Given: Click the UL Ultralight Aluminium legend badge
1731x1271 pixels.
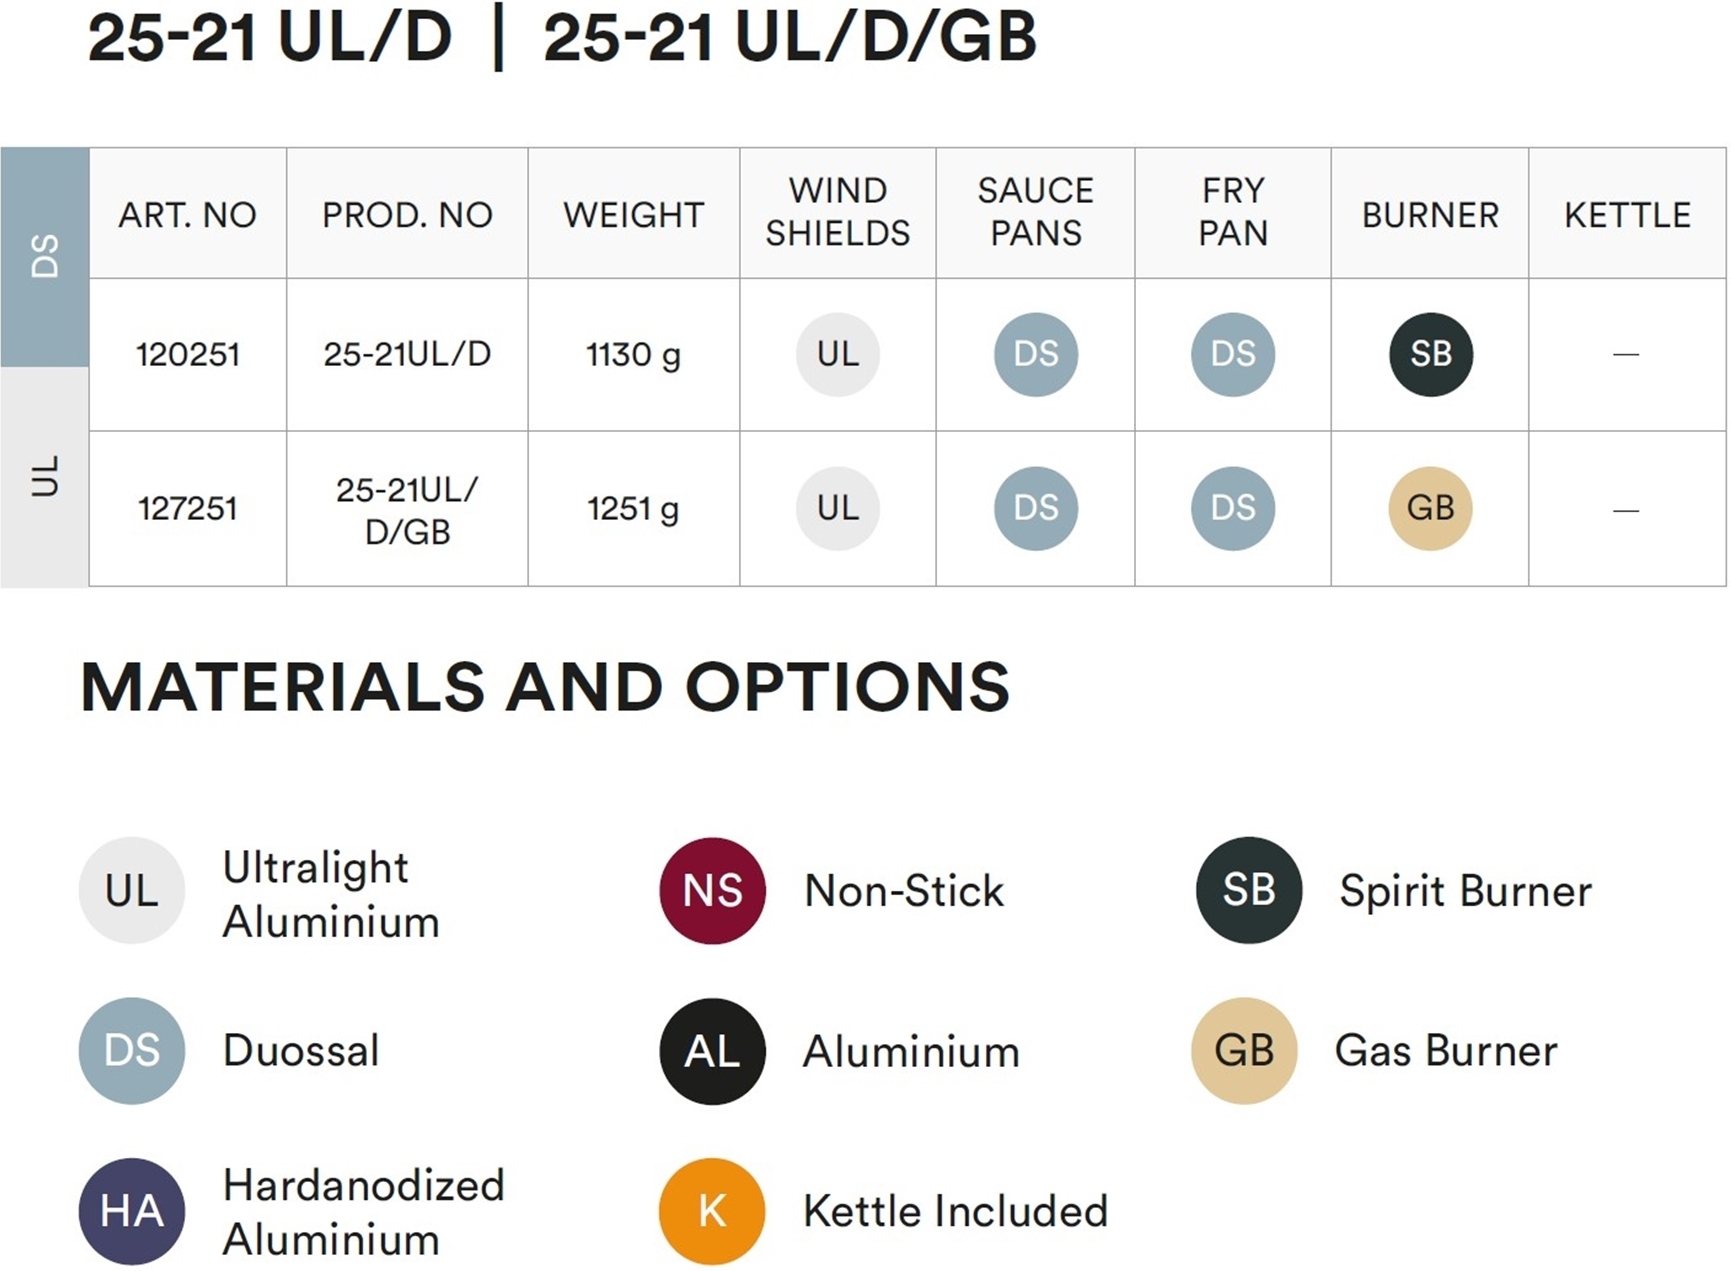Looking at the screenshot, I should pos(132,890).
